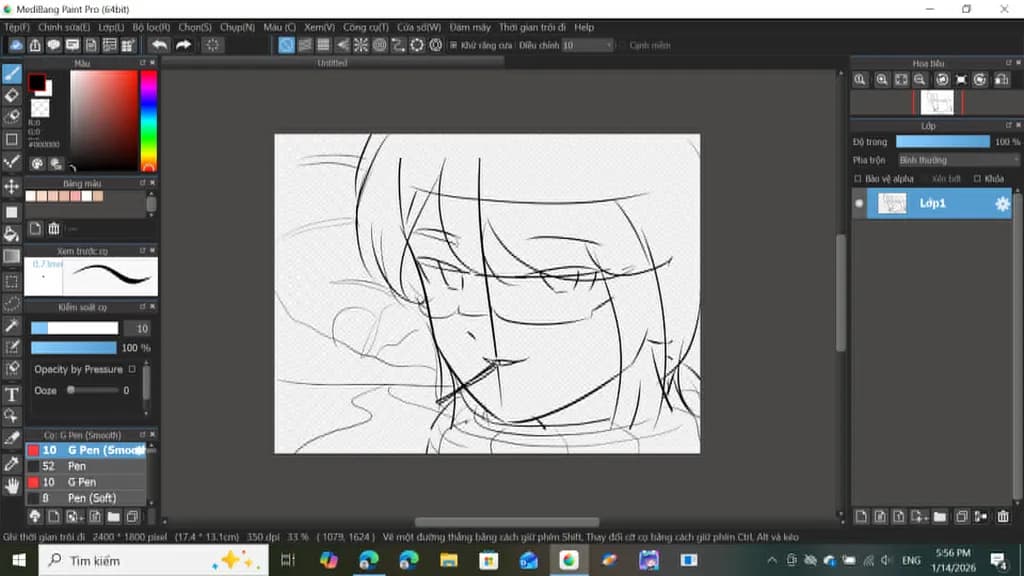Open the Điều chỉnh value dropdown
The width and height of the screenshot is (1024, 576).
pos(588,45)
